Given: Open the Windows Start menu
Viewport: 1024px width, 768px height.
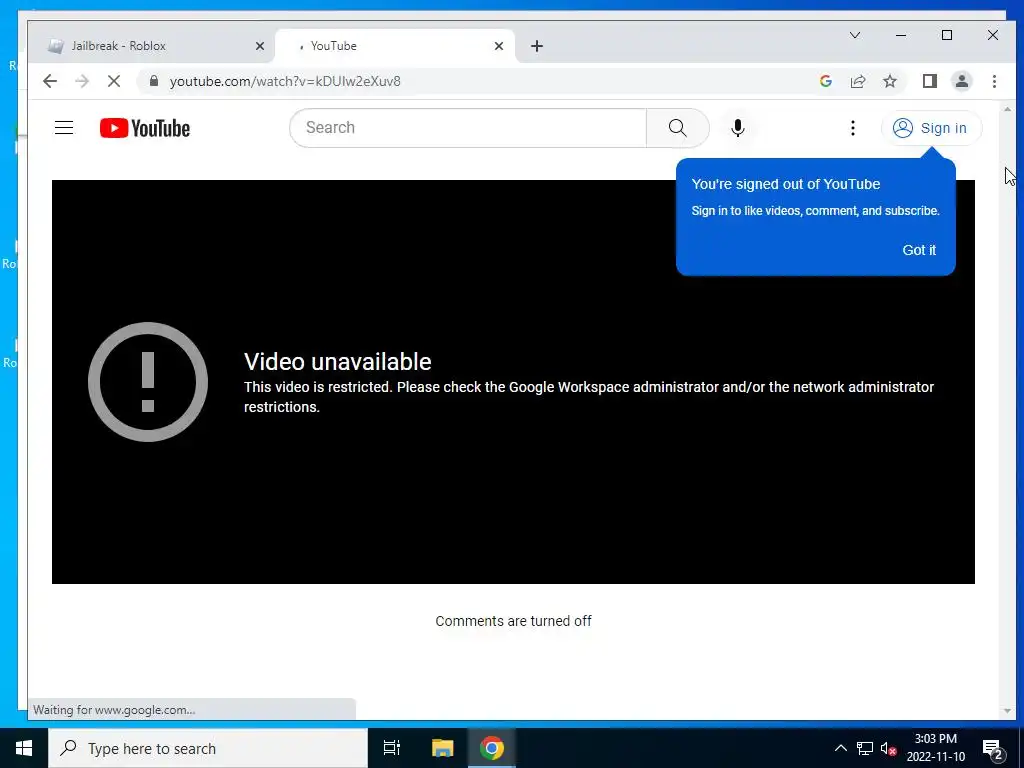Looking at the screenshot, I should click(24, 748).
